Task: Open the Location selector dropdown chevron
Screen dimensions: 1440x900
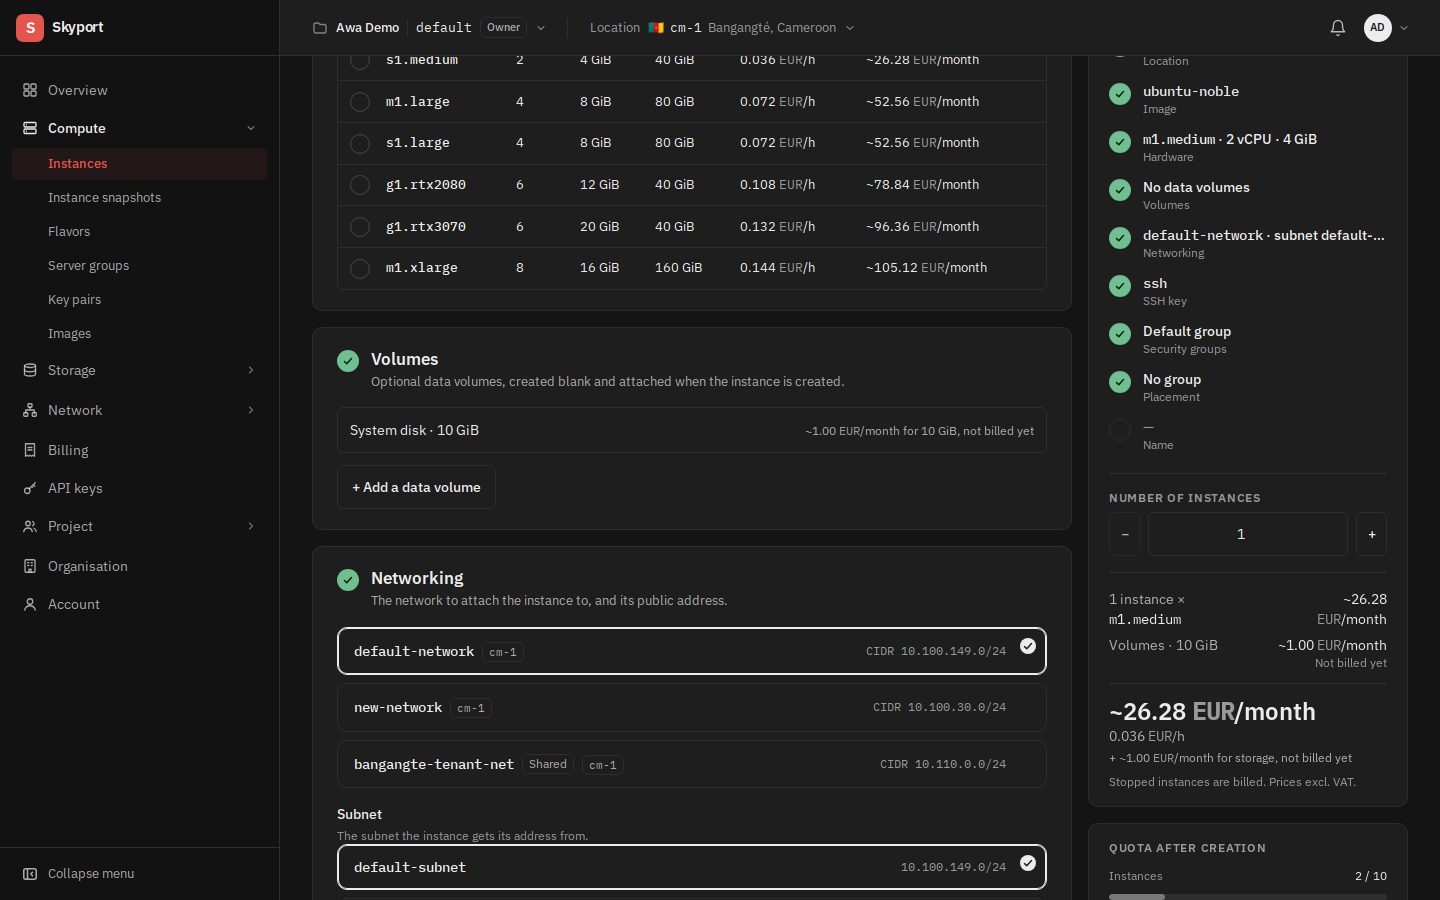Action: pos(850,28)
